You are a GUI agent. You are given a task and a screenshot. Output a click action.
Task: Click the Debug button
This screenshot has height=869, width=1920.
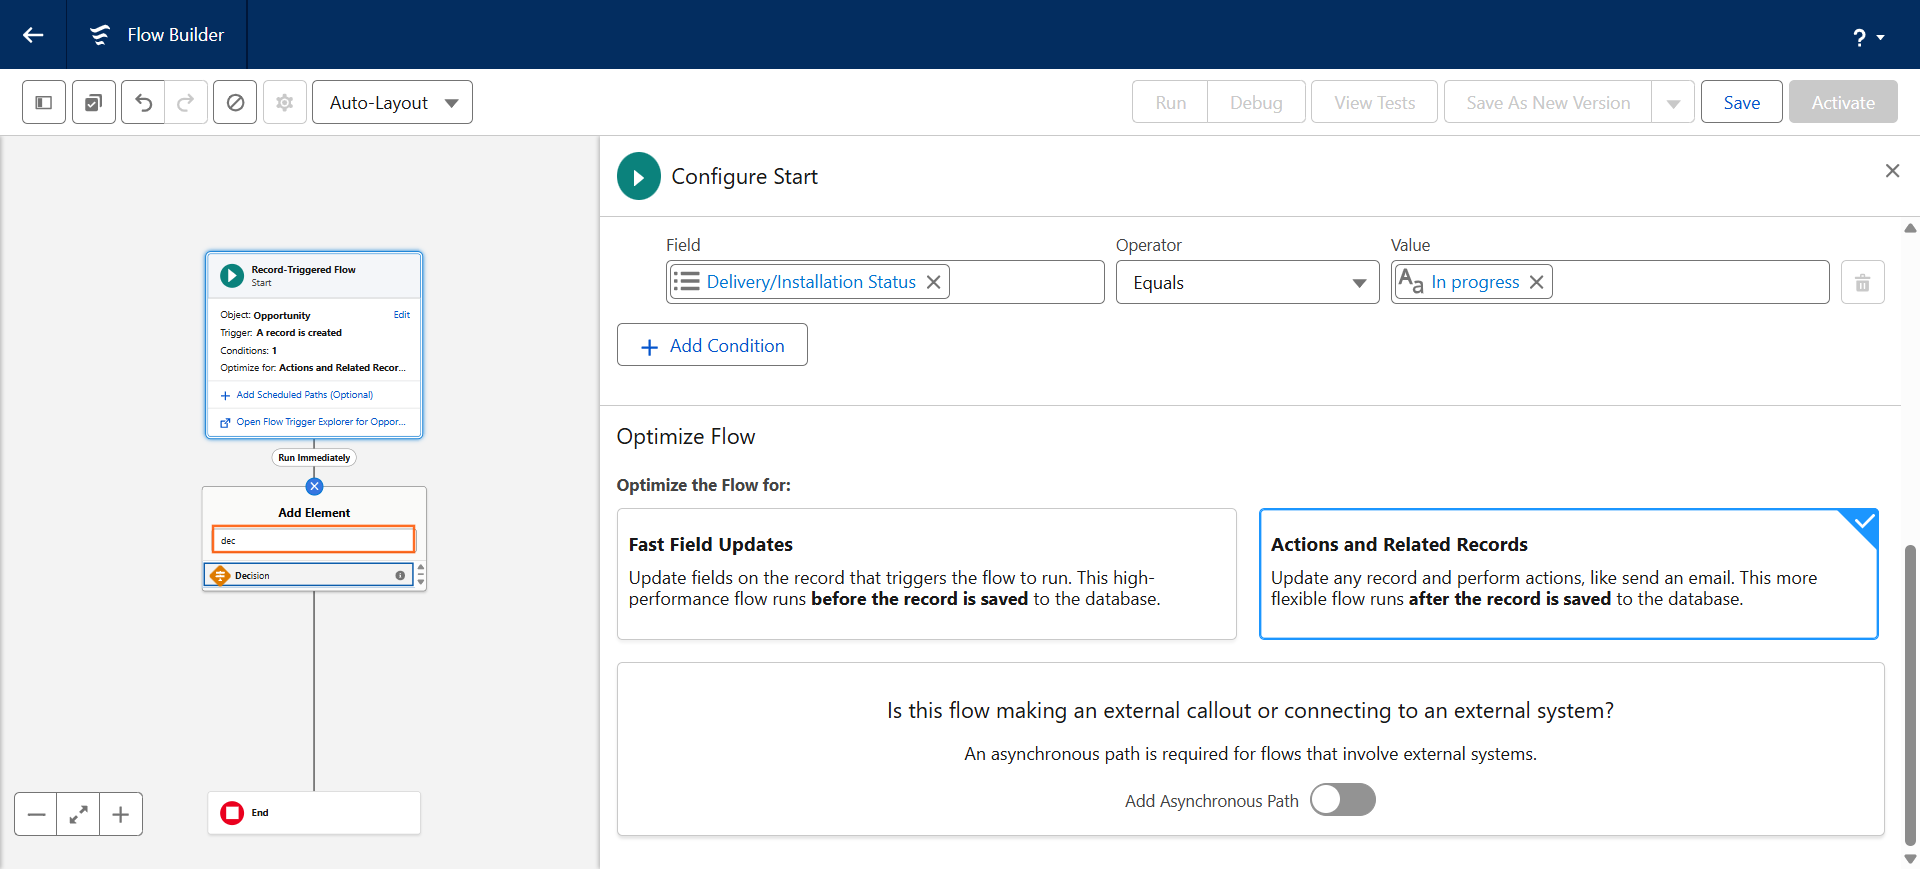pyautogui.click(x=1256, y=102)
